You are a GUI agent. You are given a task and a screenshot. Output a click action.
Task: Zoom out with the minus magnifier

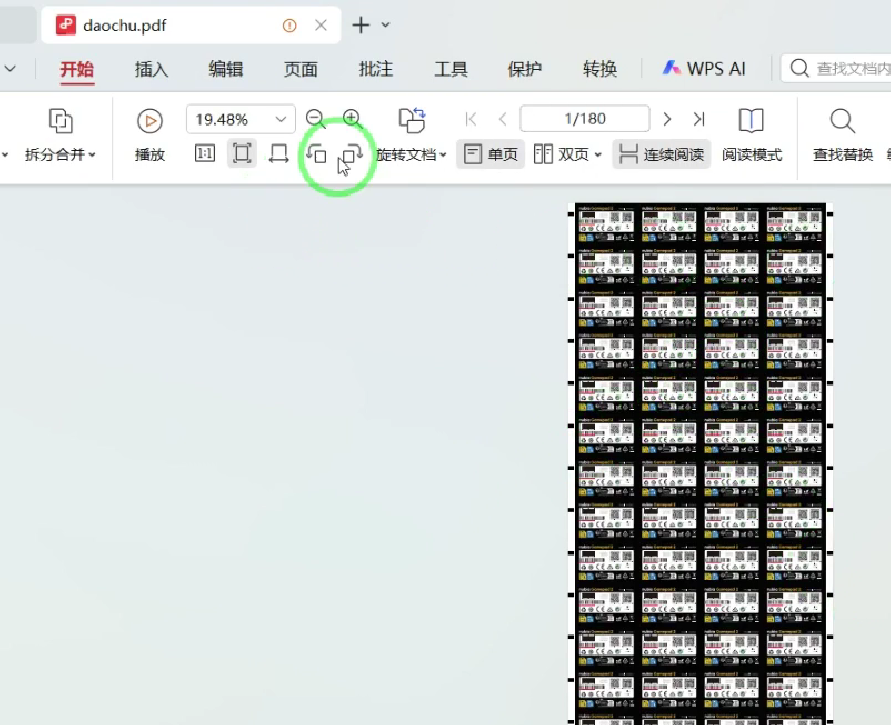(x=315, y=119)
